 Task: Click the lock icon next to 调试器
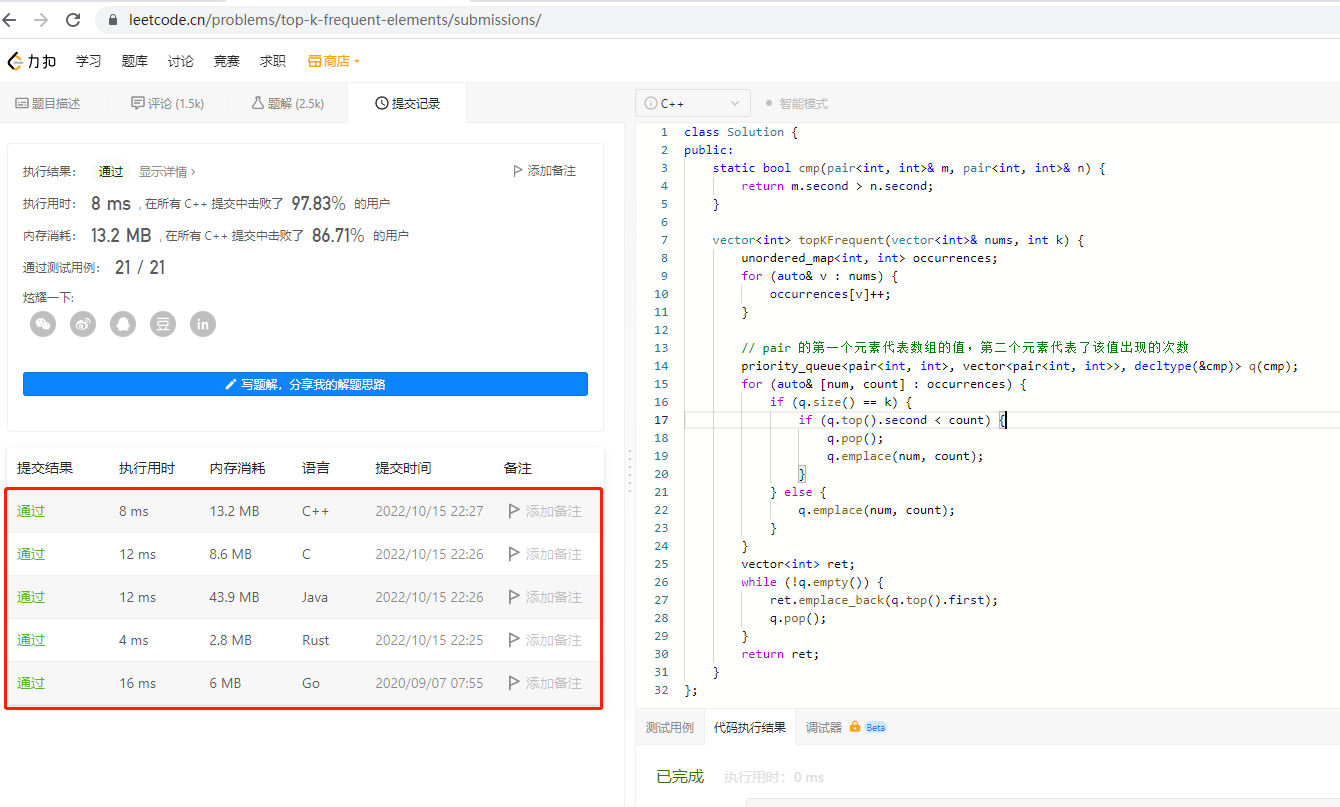[855, 727]
